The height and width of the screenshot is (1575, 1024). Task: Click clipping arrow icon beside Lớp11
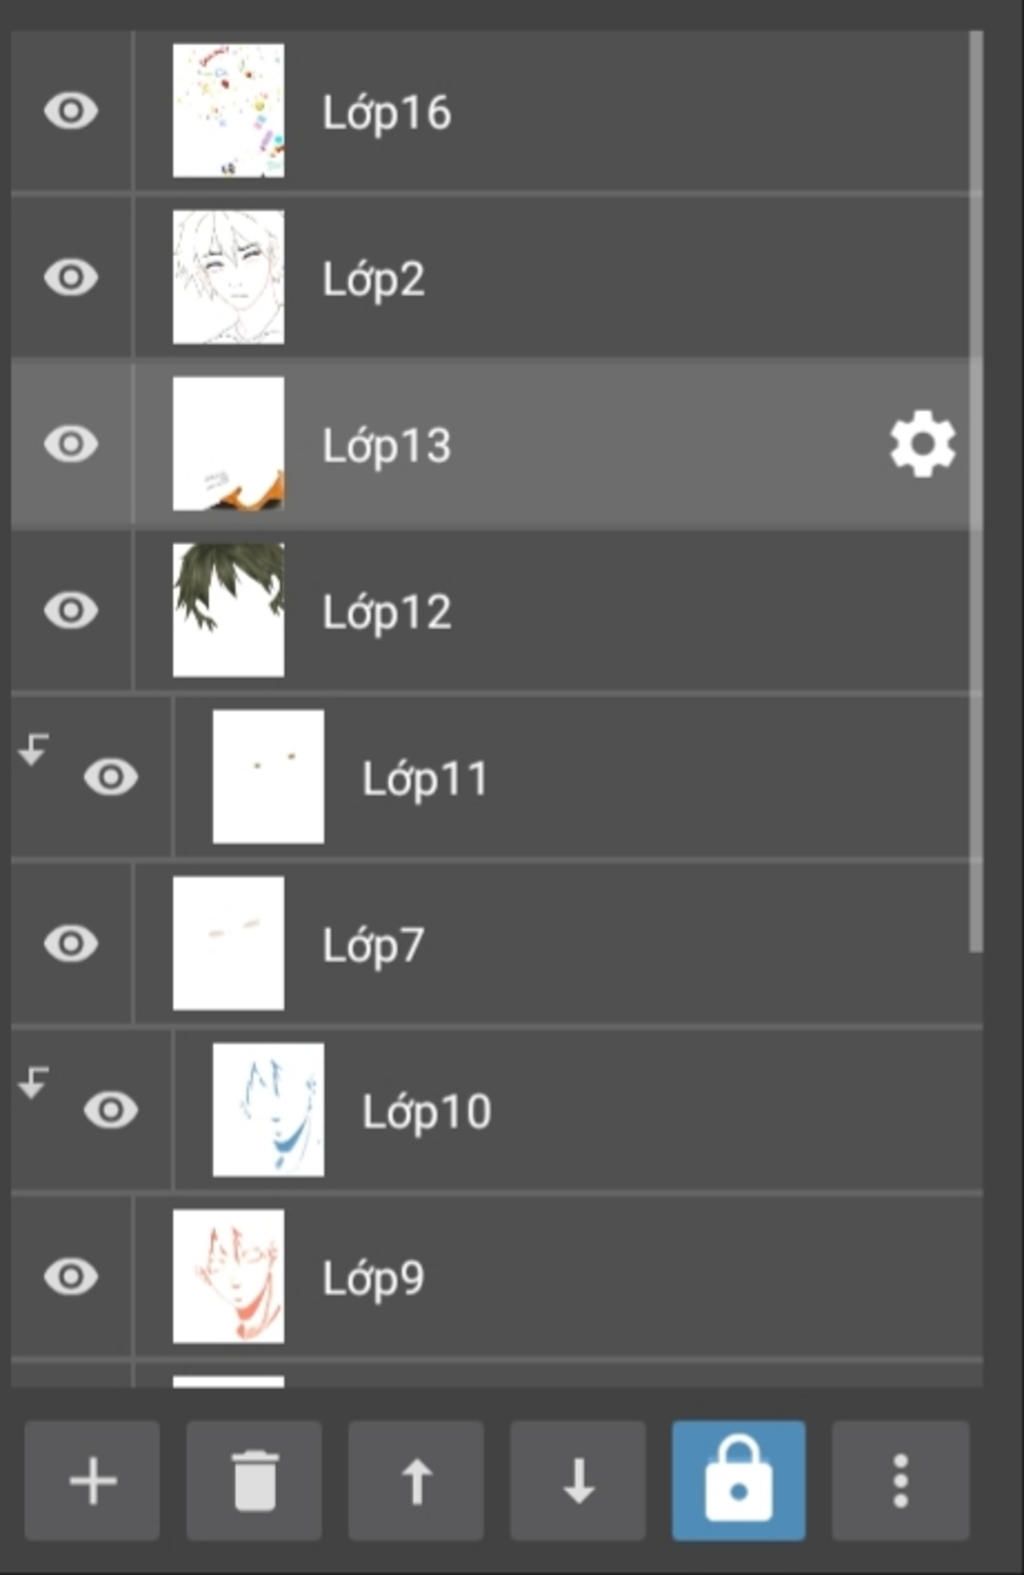click(x=34, y=749)
